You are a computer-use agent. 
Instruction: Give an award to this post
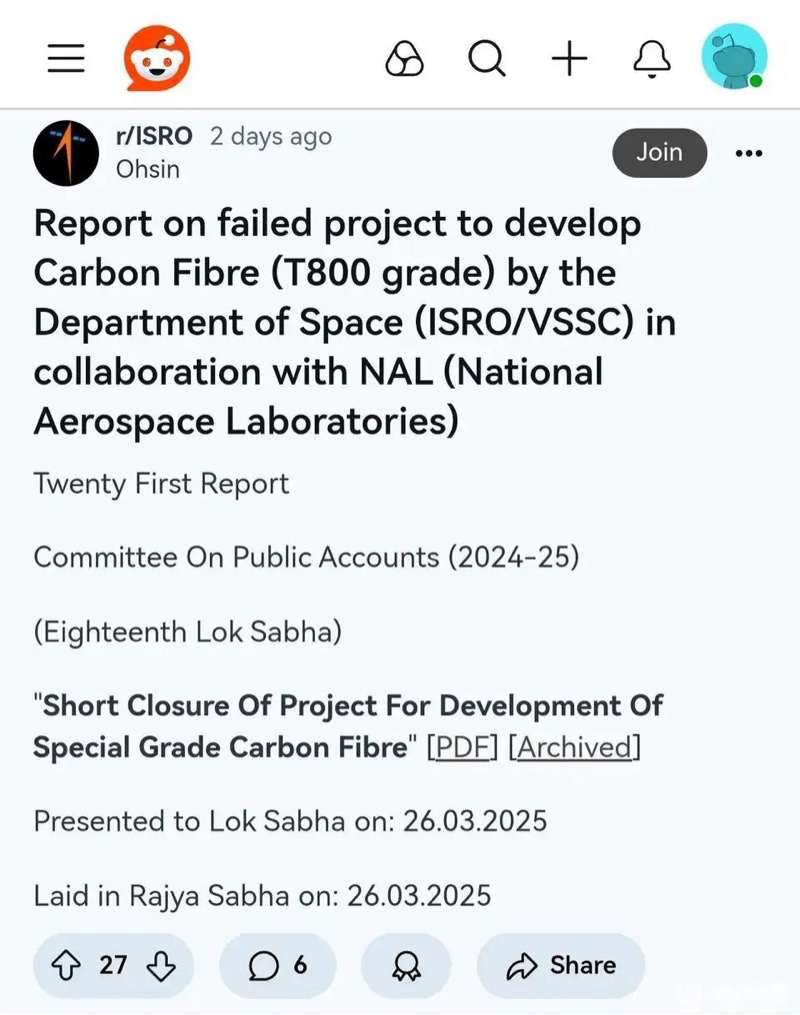click(x=406, y=966)
